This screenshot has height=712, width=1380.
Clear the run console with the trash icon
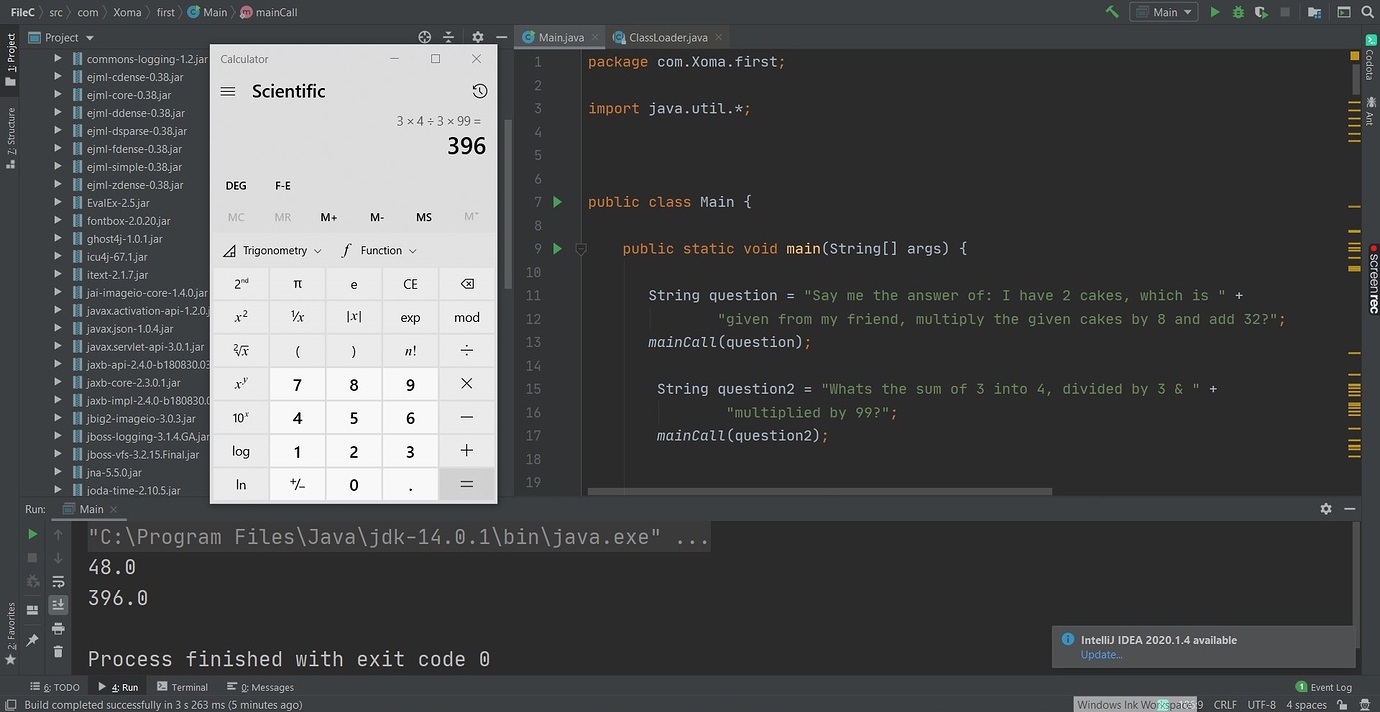coord(58,652)
